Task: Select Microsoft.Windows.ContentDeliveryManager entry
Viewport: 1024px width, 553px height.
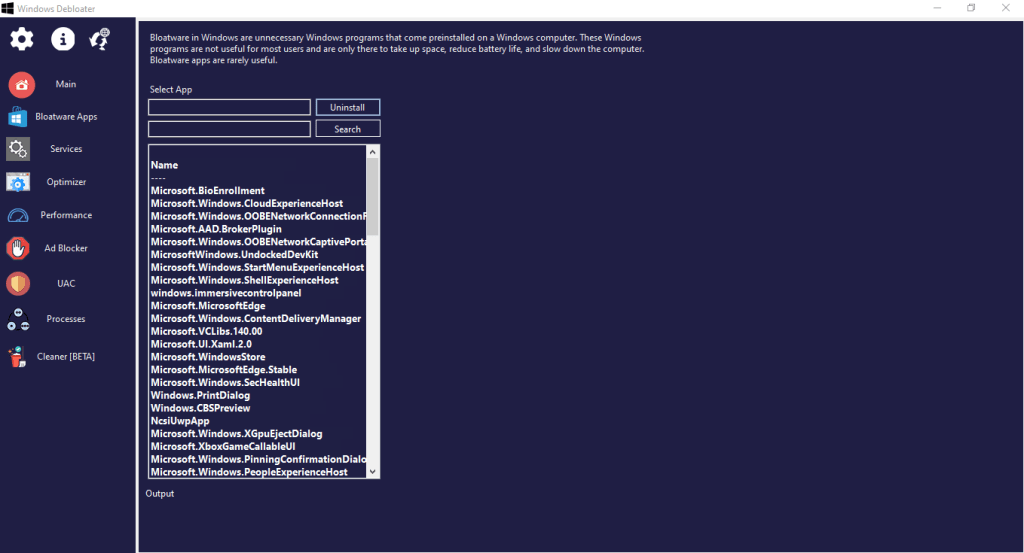Action: [x=255, y=319]
